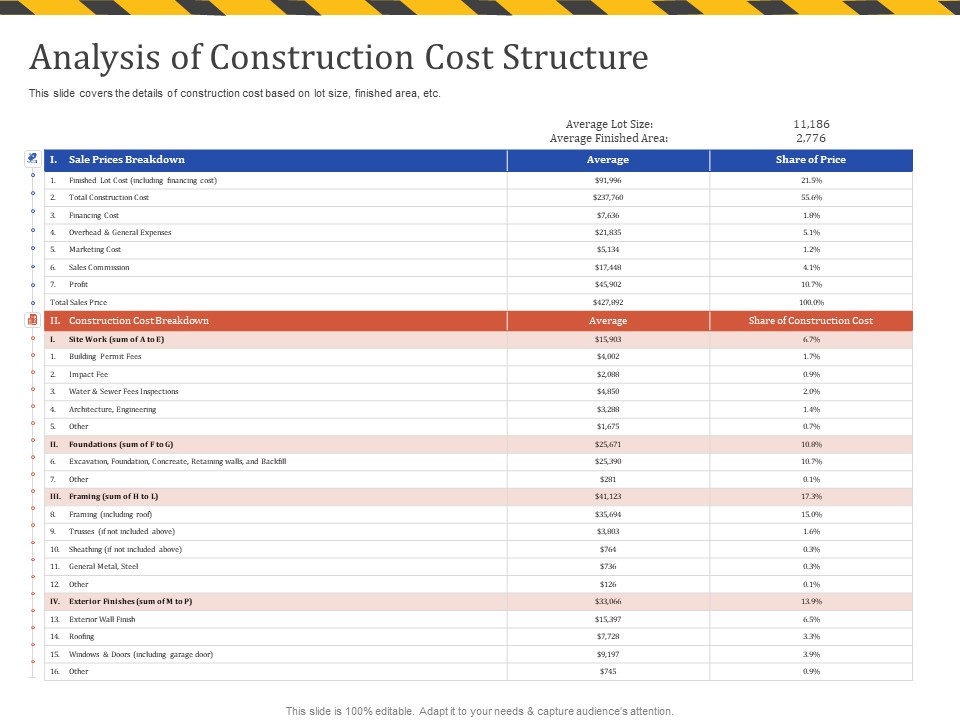960x720 pixels.
Task: Click 'Architecture, Engineering' row label
Action: [113, 410]
